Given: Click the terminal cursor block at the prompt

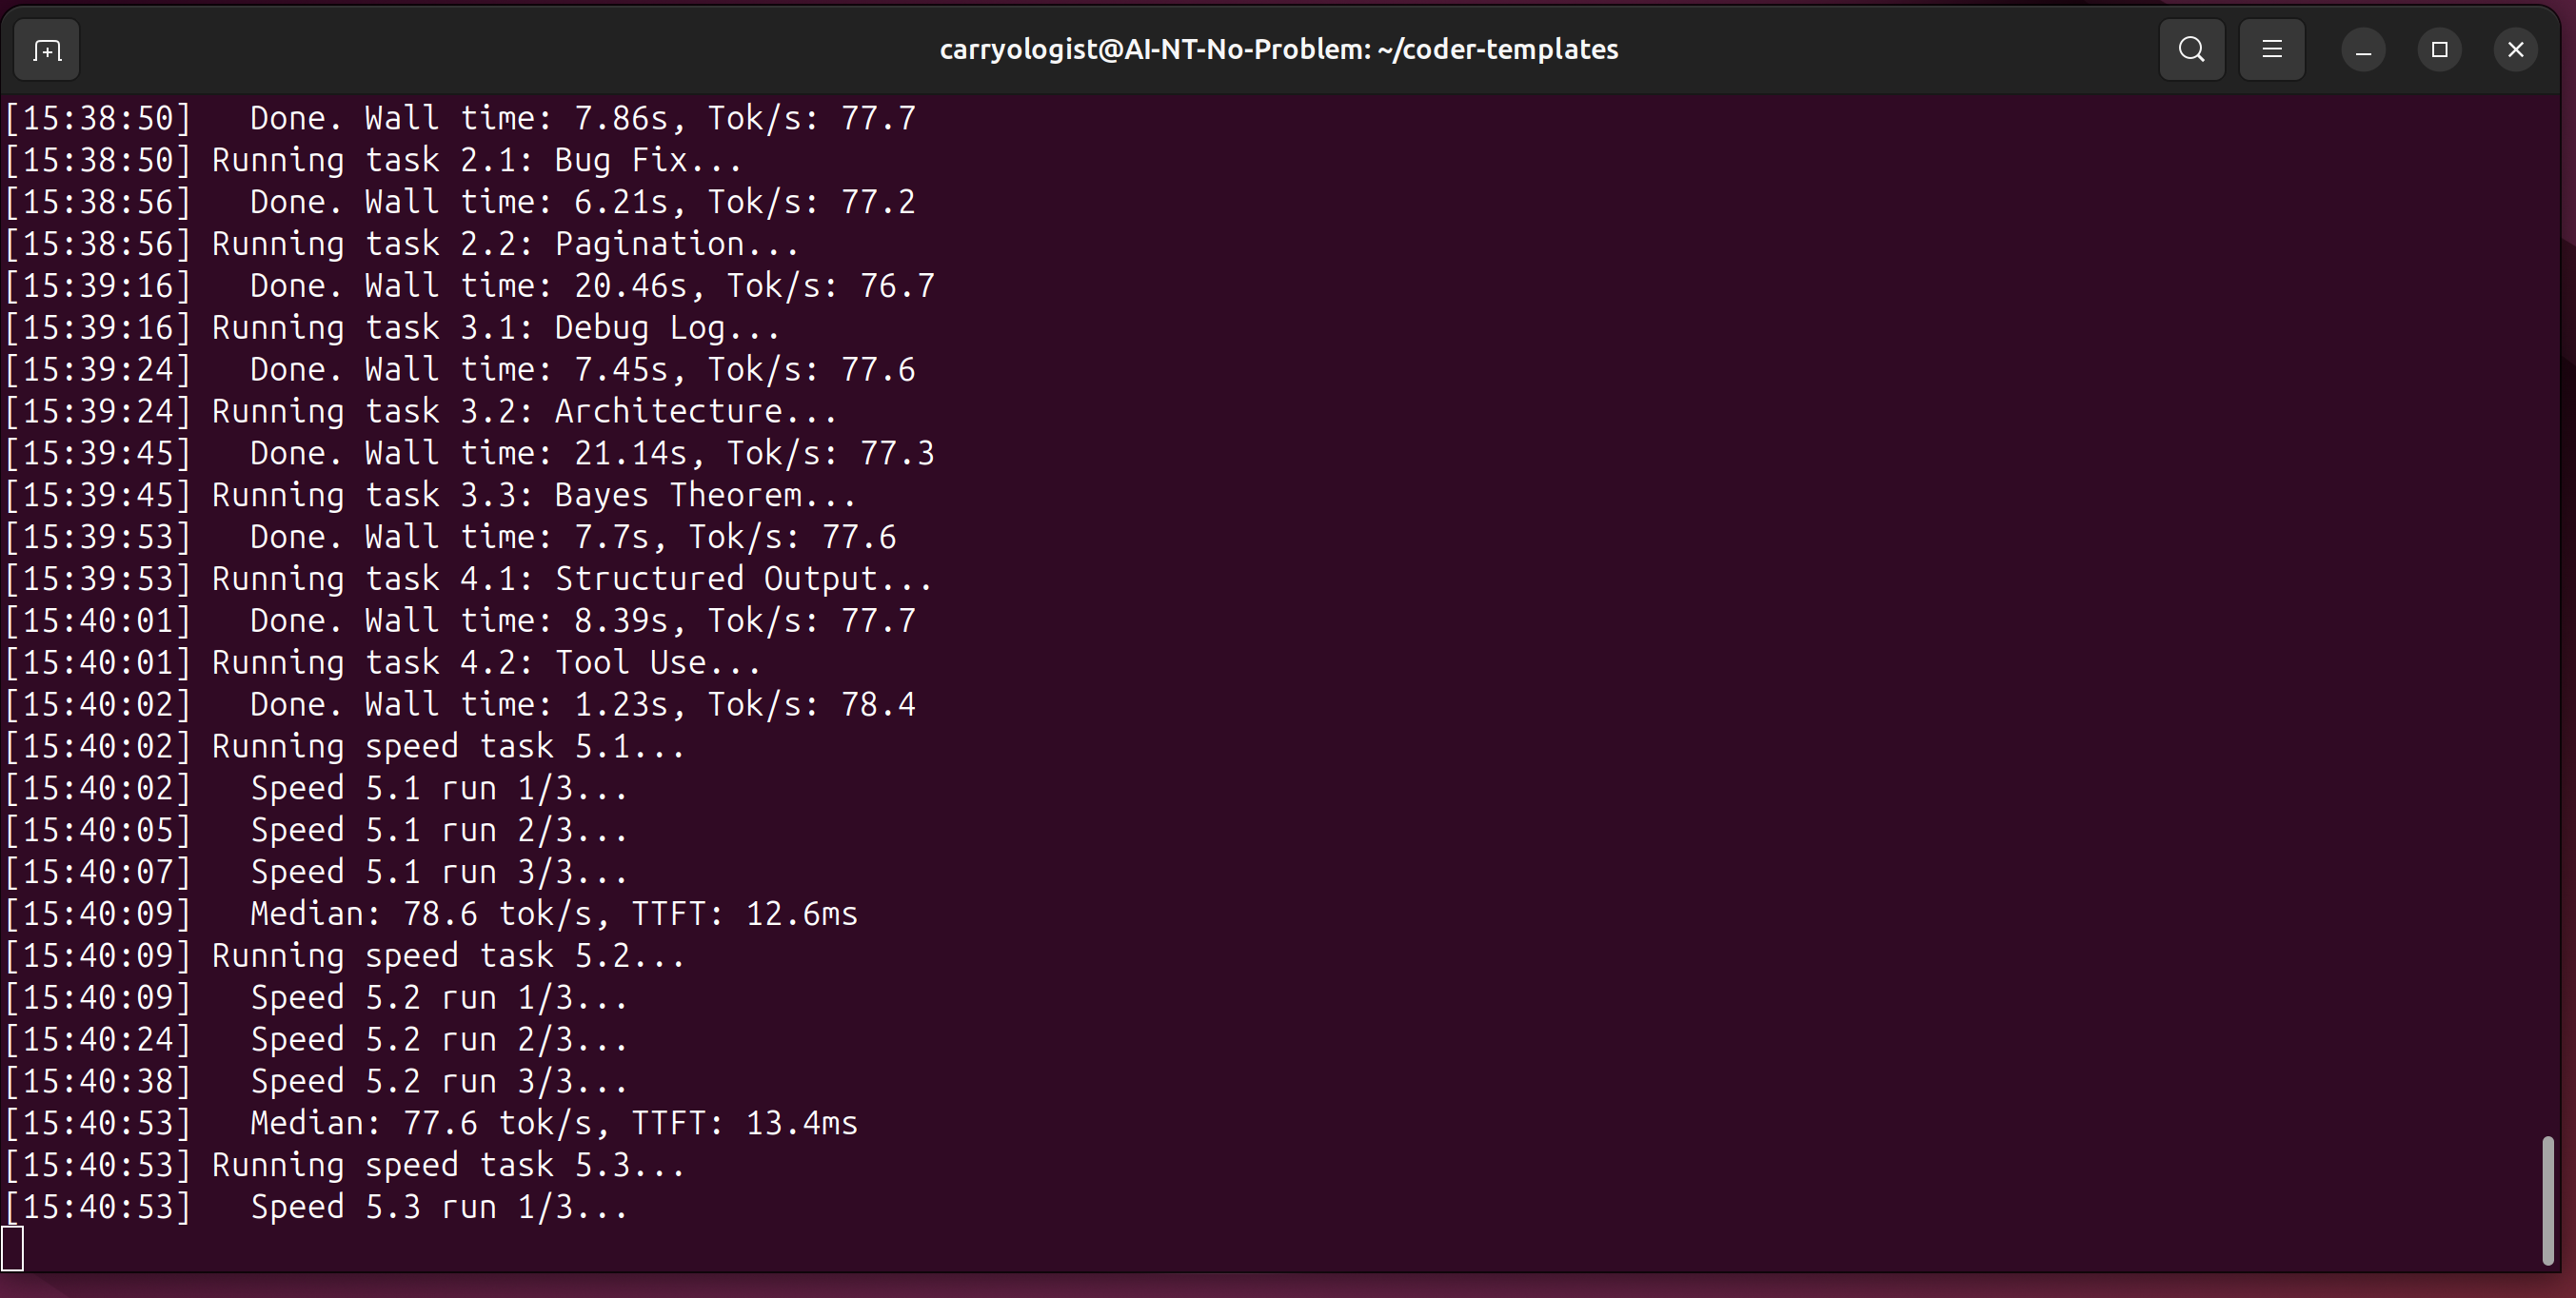Looking at the screenshot, I should click(12, 1249).
